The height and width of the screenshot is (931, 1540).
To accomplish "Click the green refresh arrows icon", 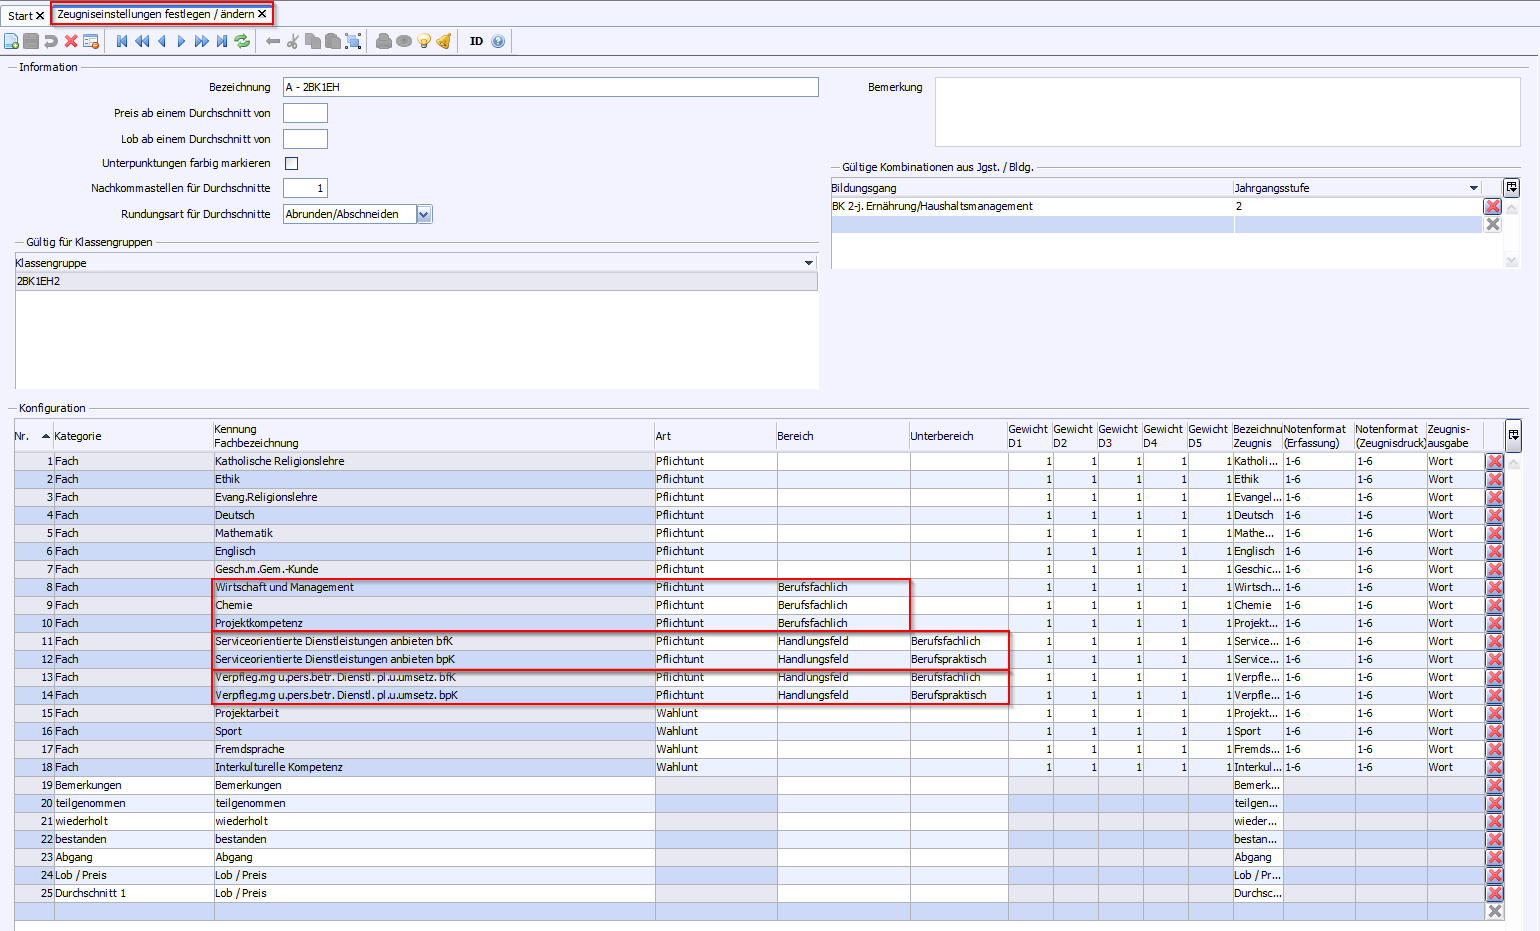I will tap(242, 41).
